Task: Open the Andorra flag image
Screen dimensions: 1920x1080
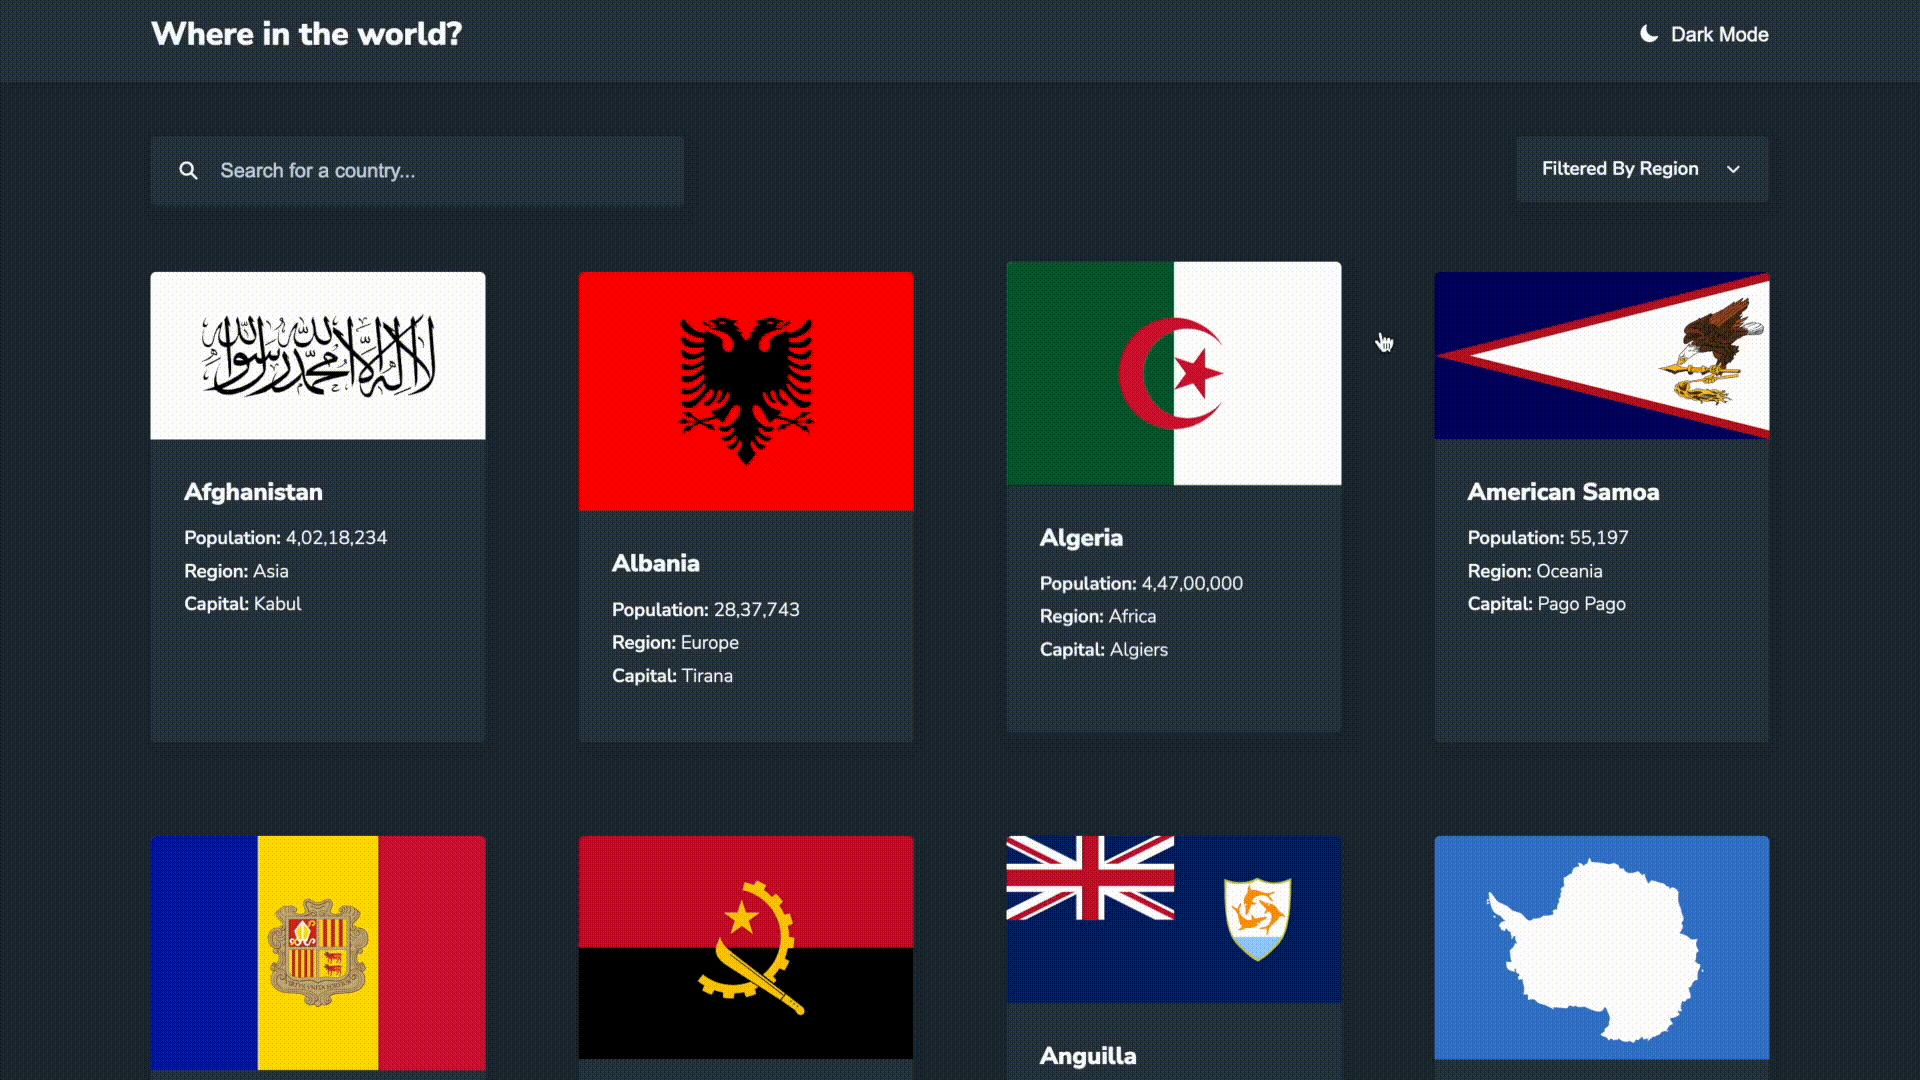Action: [318, 952]
